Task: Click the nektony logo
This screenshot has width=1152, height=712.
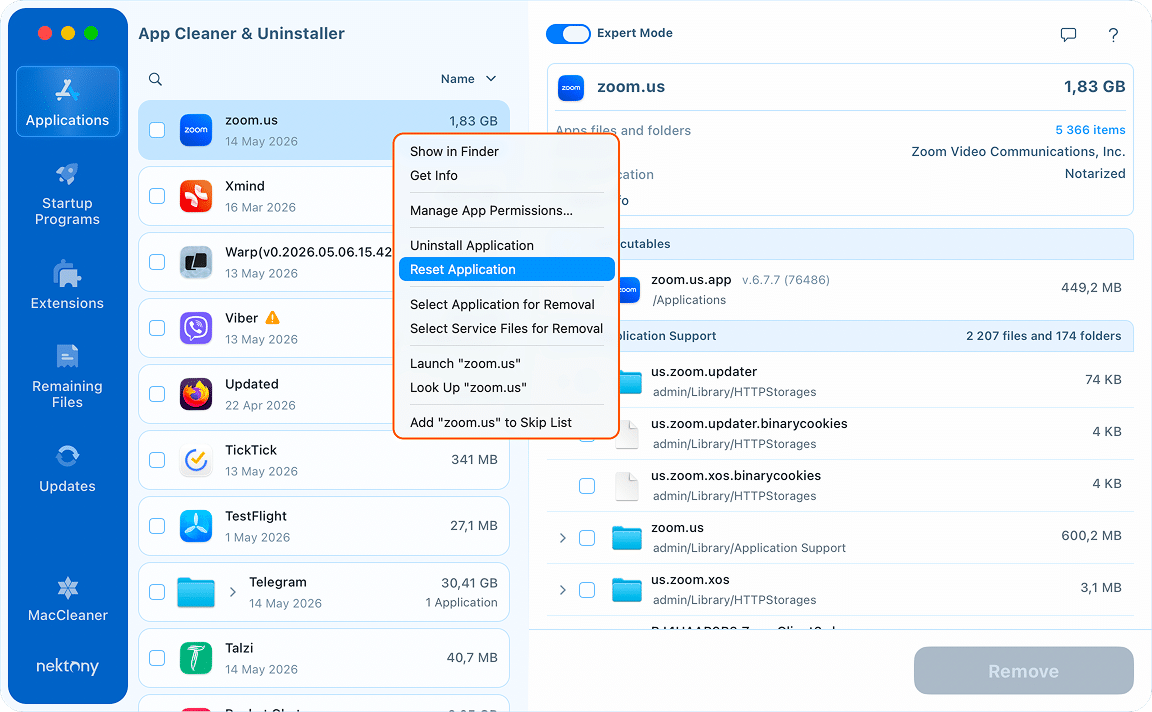Action: (x=68, y=666)
